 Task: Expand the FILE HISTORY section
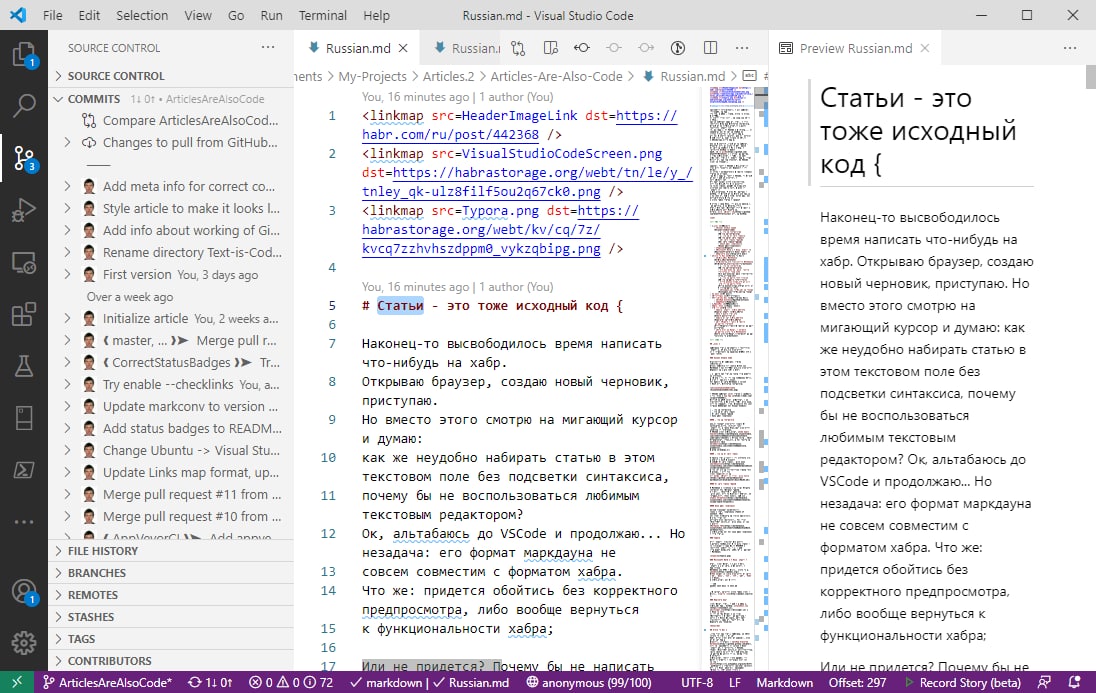click(171, 551)
